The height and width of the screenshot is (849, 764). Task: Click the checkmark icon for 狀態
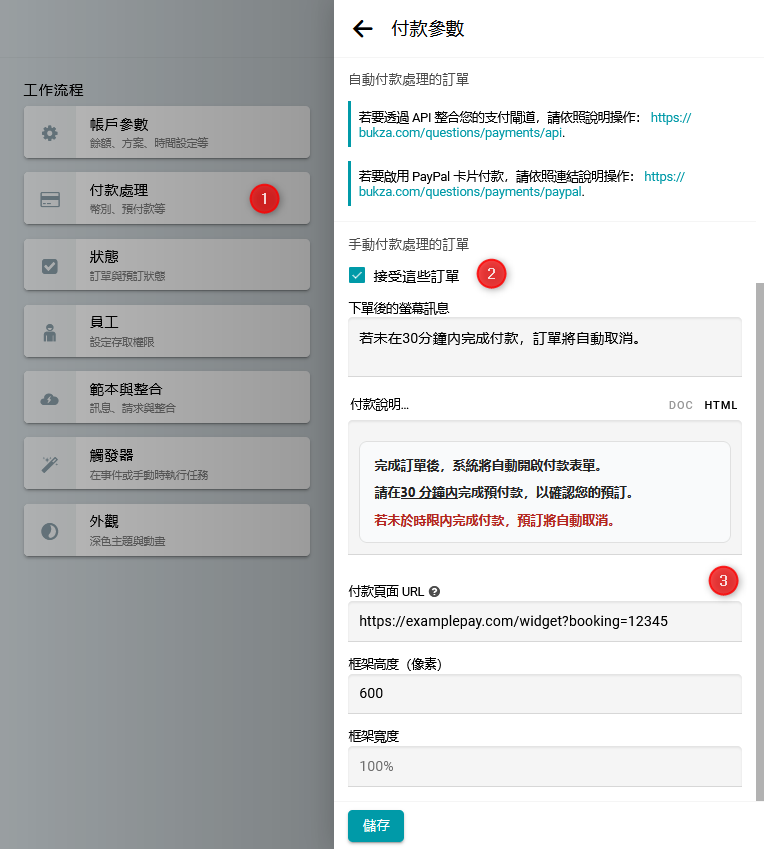pyautogui.click(x=50, y=266)
